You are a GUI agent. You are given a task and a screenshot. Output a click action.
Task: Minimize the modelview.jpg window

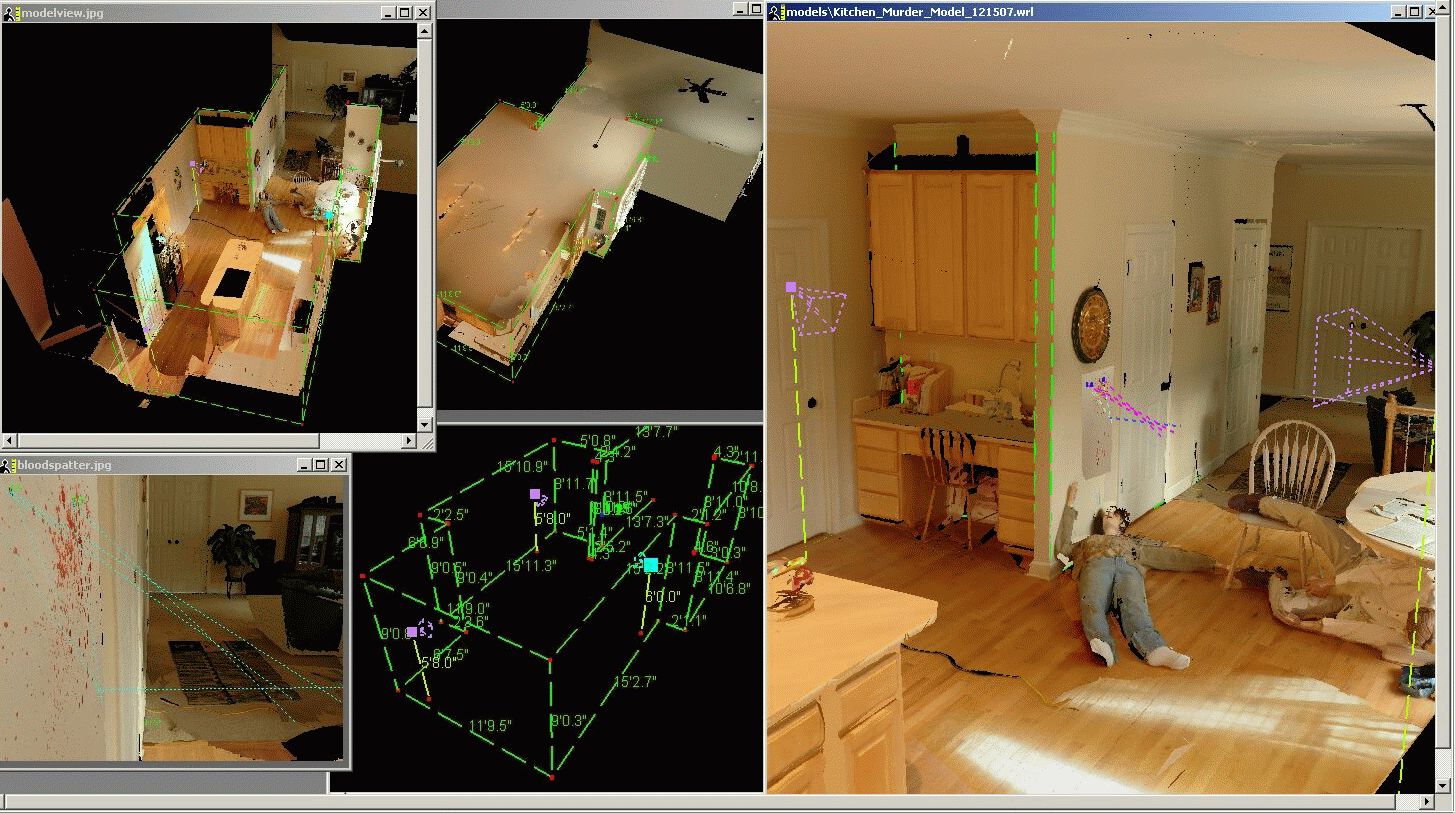[387, 12]
